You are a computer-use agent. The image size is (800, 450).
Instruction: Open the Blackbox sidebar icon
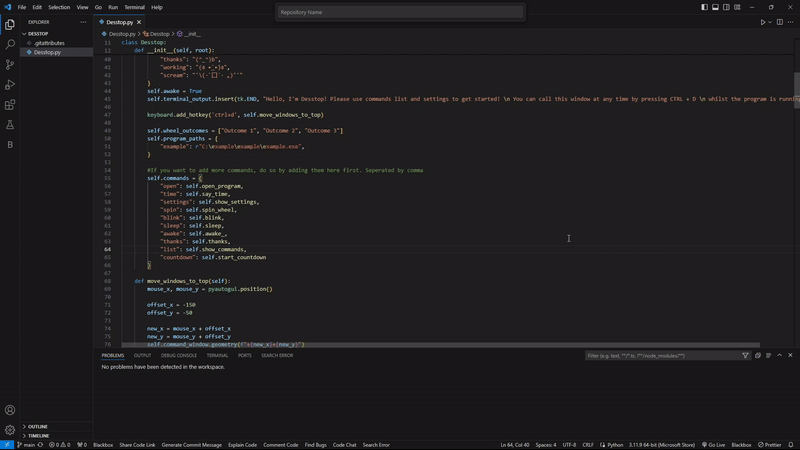tap(10, 145)
